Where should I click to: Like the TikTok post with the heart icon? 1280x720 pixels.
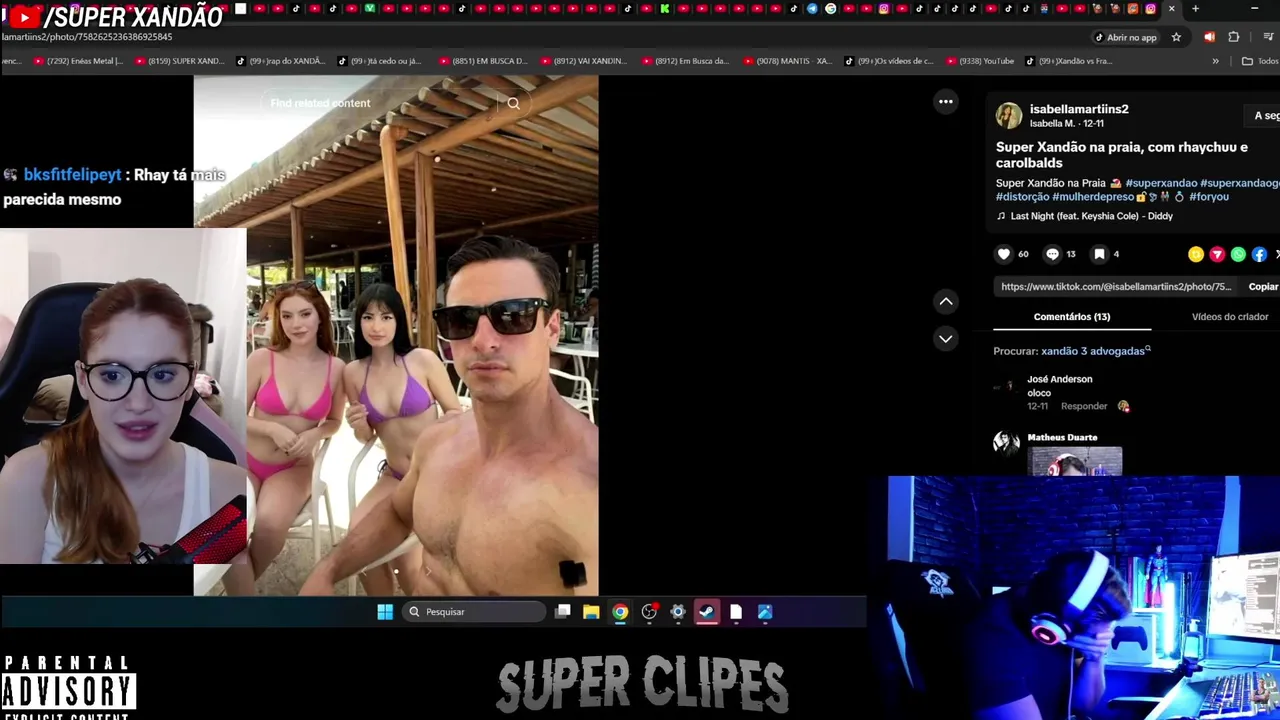[x=1004, y=254]
